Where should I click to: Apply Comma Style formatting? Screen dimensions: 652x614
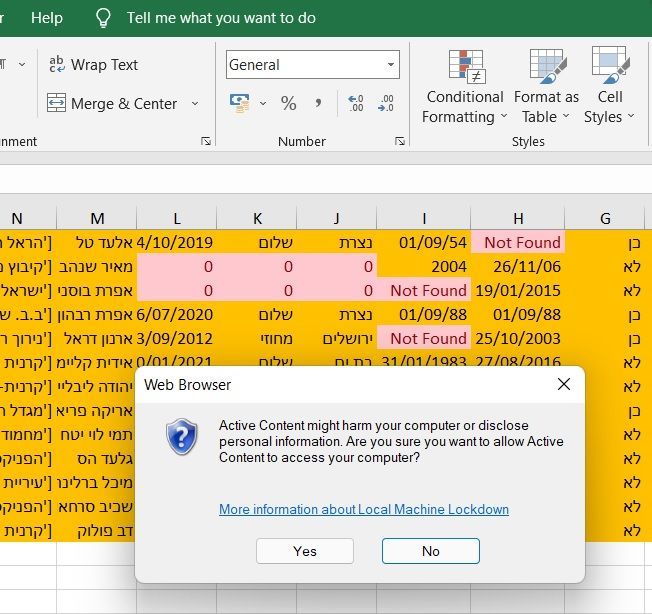tap(318, 103)
